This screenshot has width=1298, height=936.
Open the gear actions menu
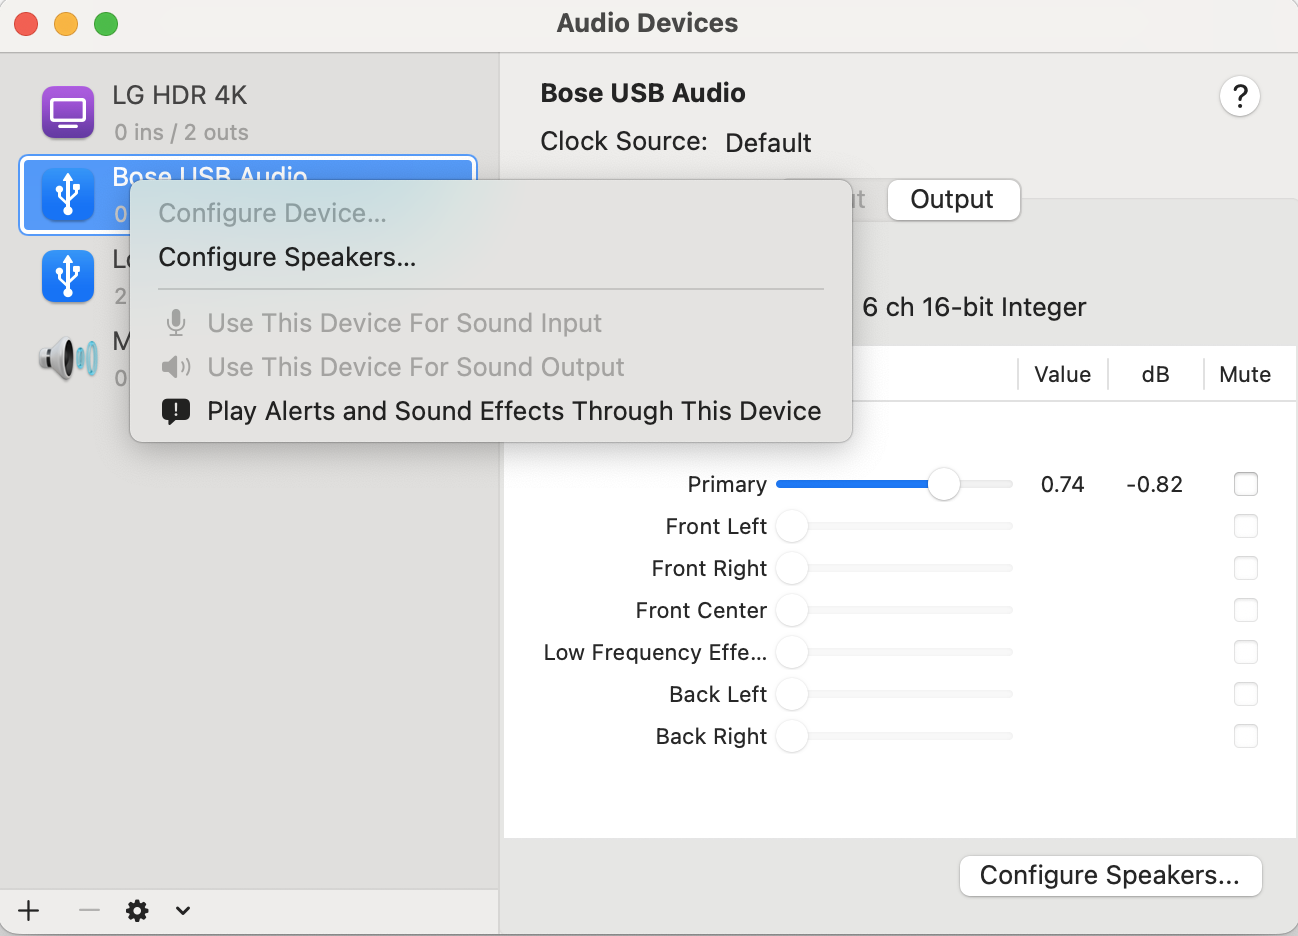pyautogui.click(x=136, y=910)
